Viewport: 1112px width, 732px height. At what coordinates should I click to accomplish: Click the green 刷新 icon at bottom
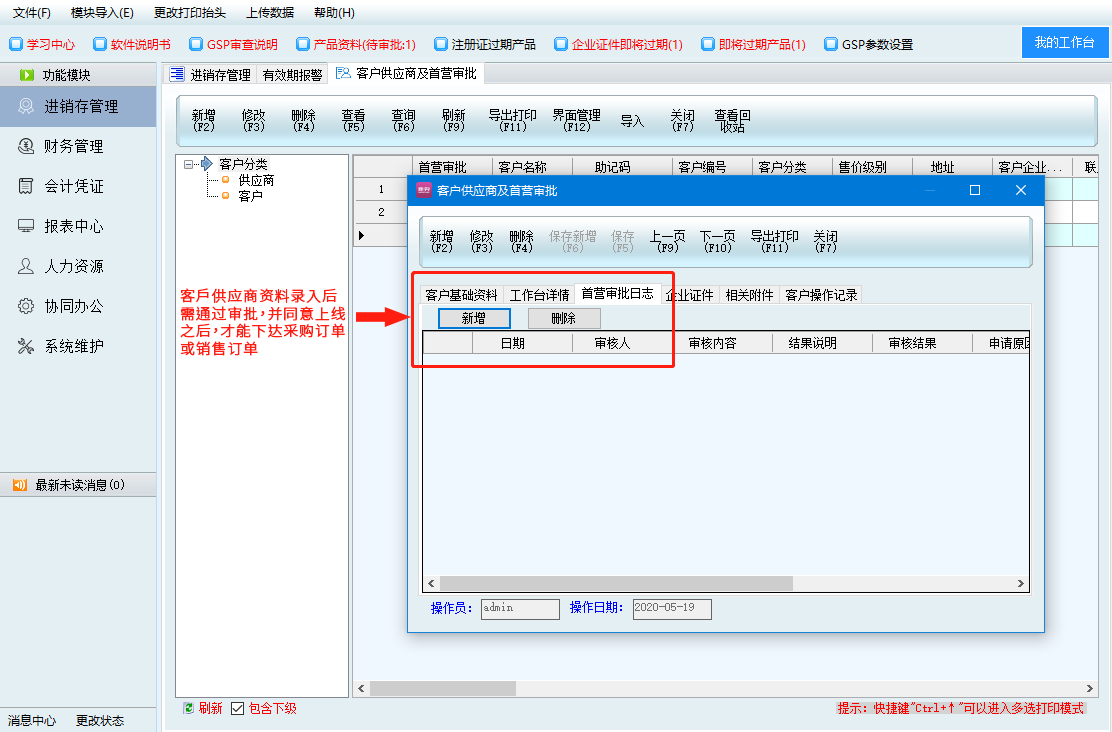pyautogui.click(x=189, y=708)
